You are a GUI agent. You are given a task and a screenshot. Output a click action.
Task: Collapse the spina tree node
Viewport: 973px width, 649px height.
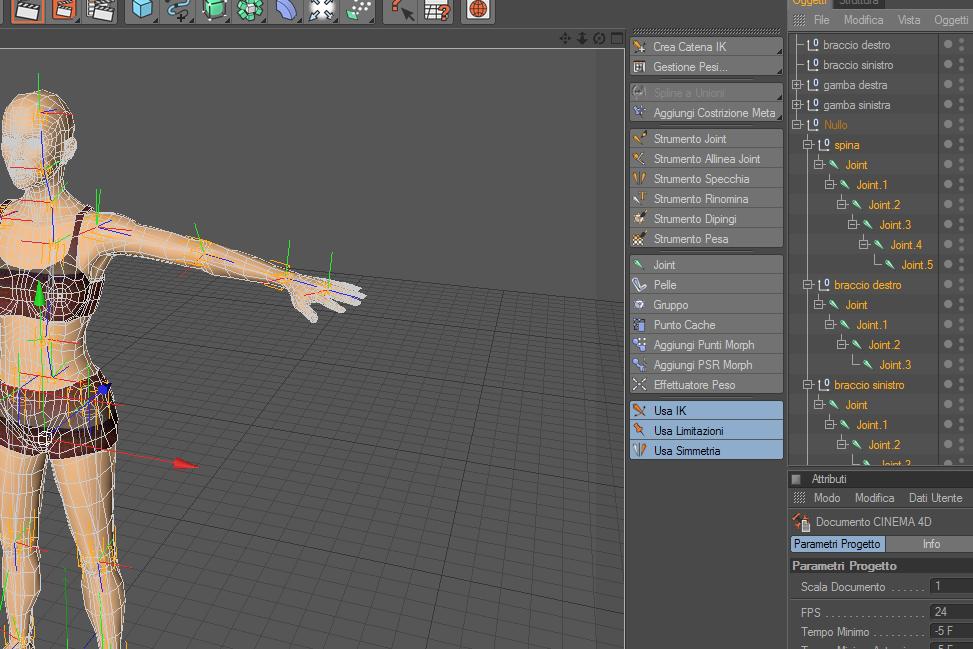tap(807, 145)
